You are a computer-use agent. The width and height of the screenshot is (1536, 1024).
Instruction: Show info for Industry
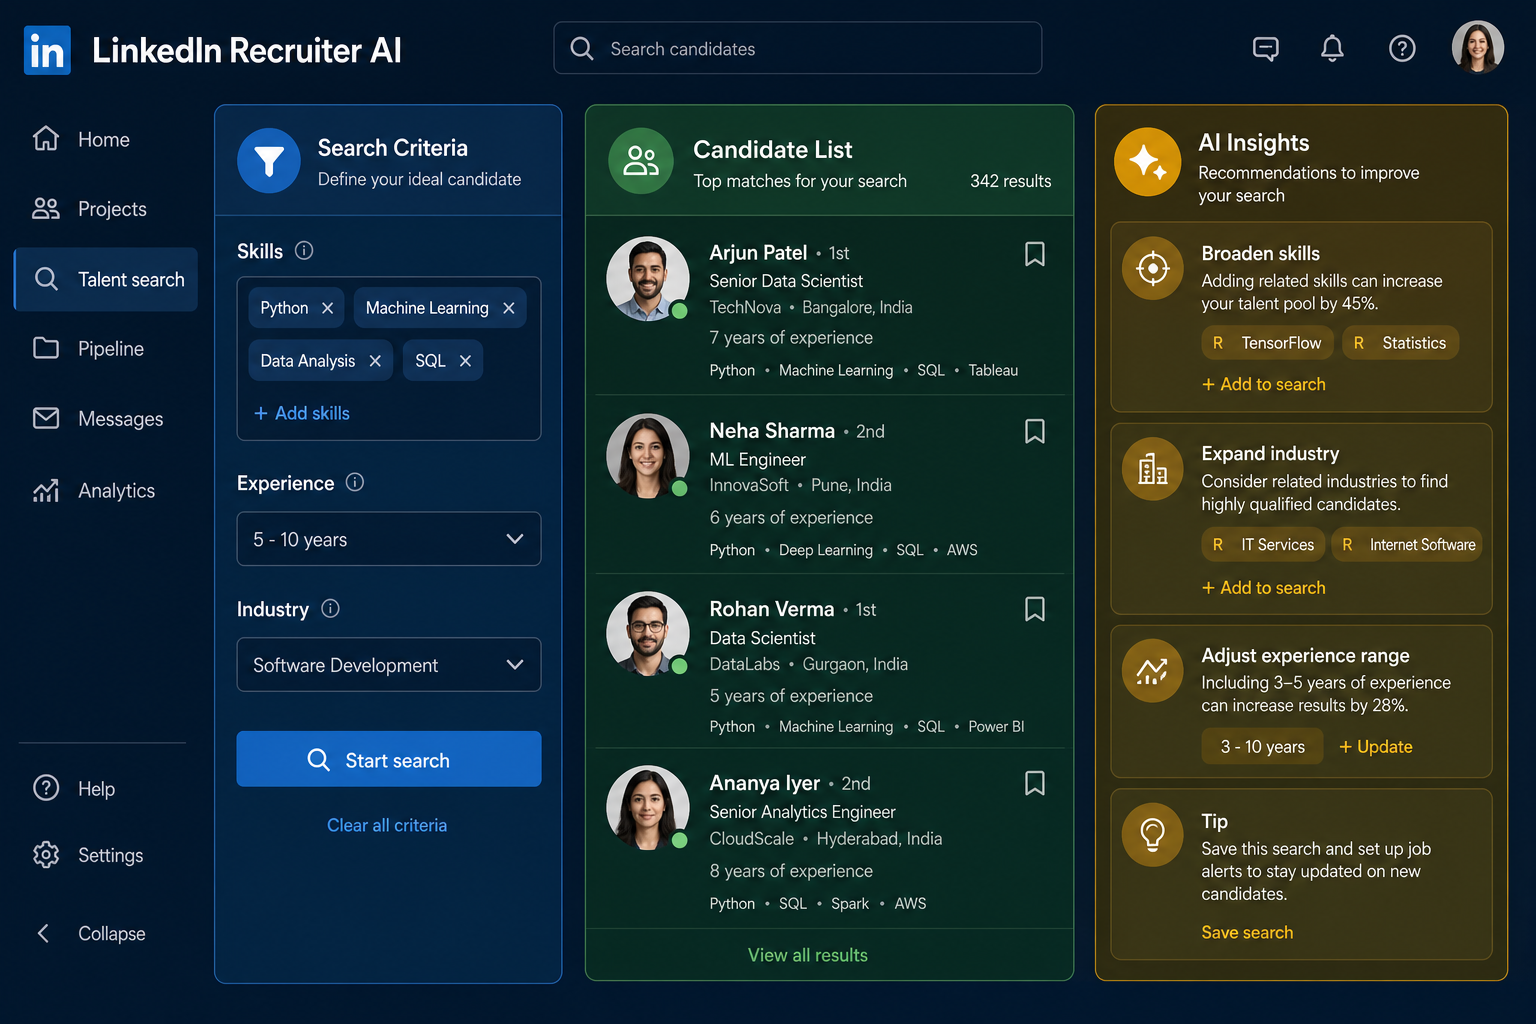(x=330, y=608)
